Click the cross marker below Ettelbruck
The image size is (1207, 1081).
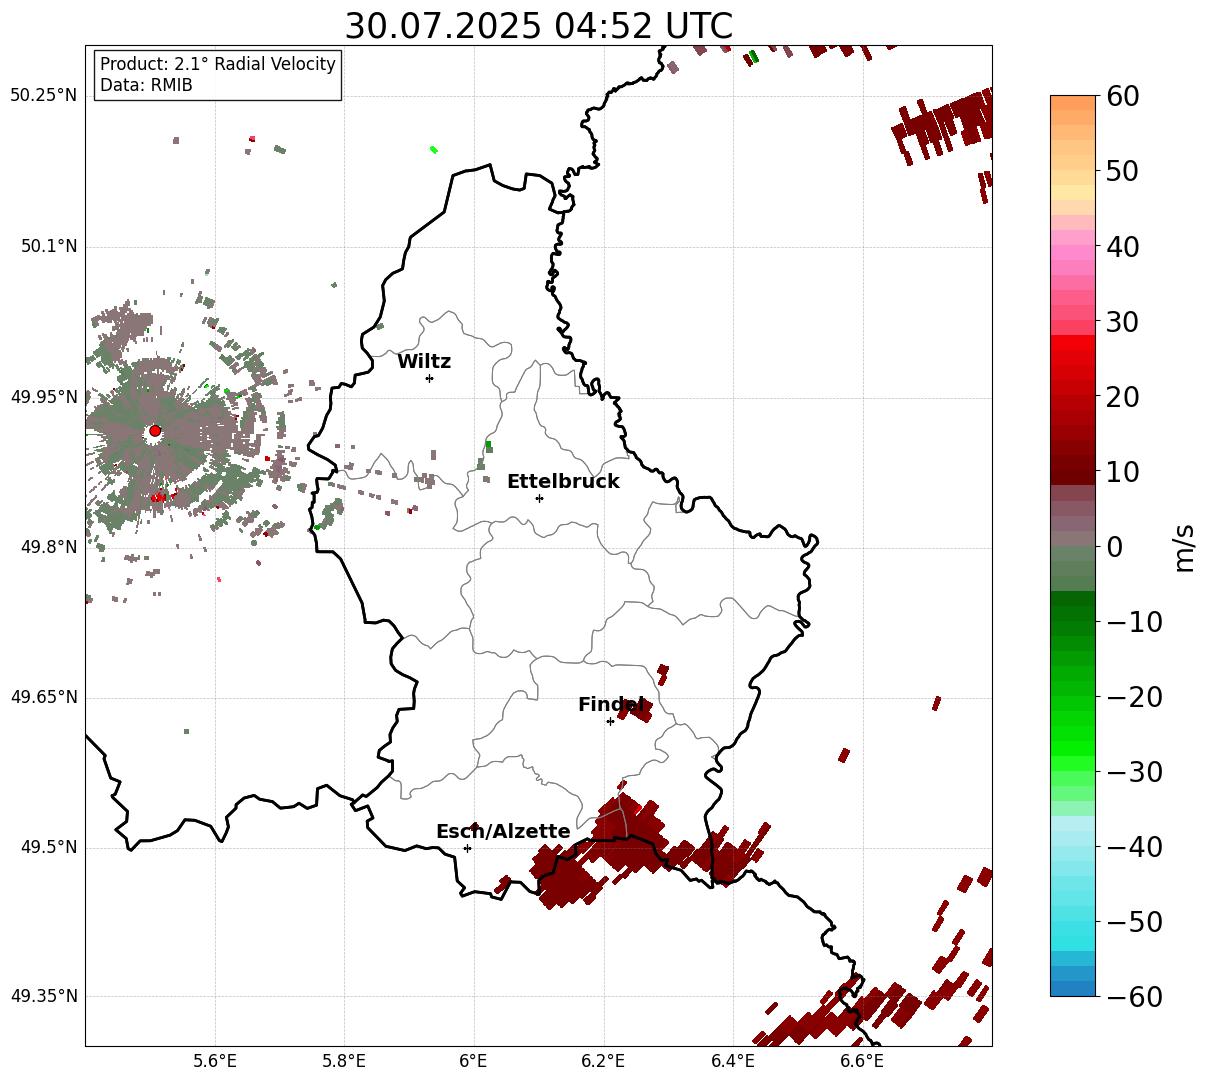point(539,498)
